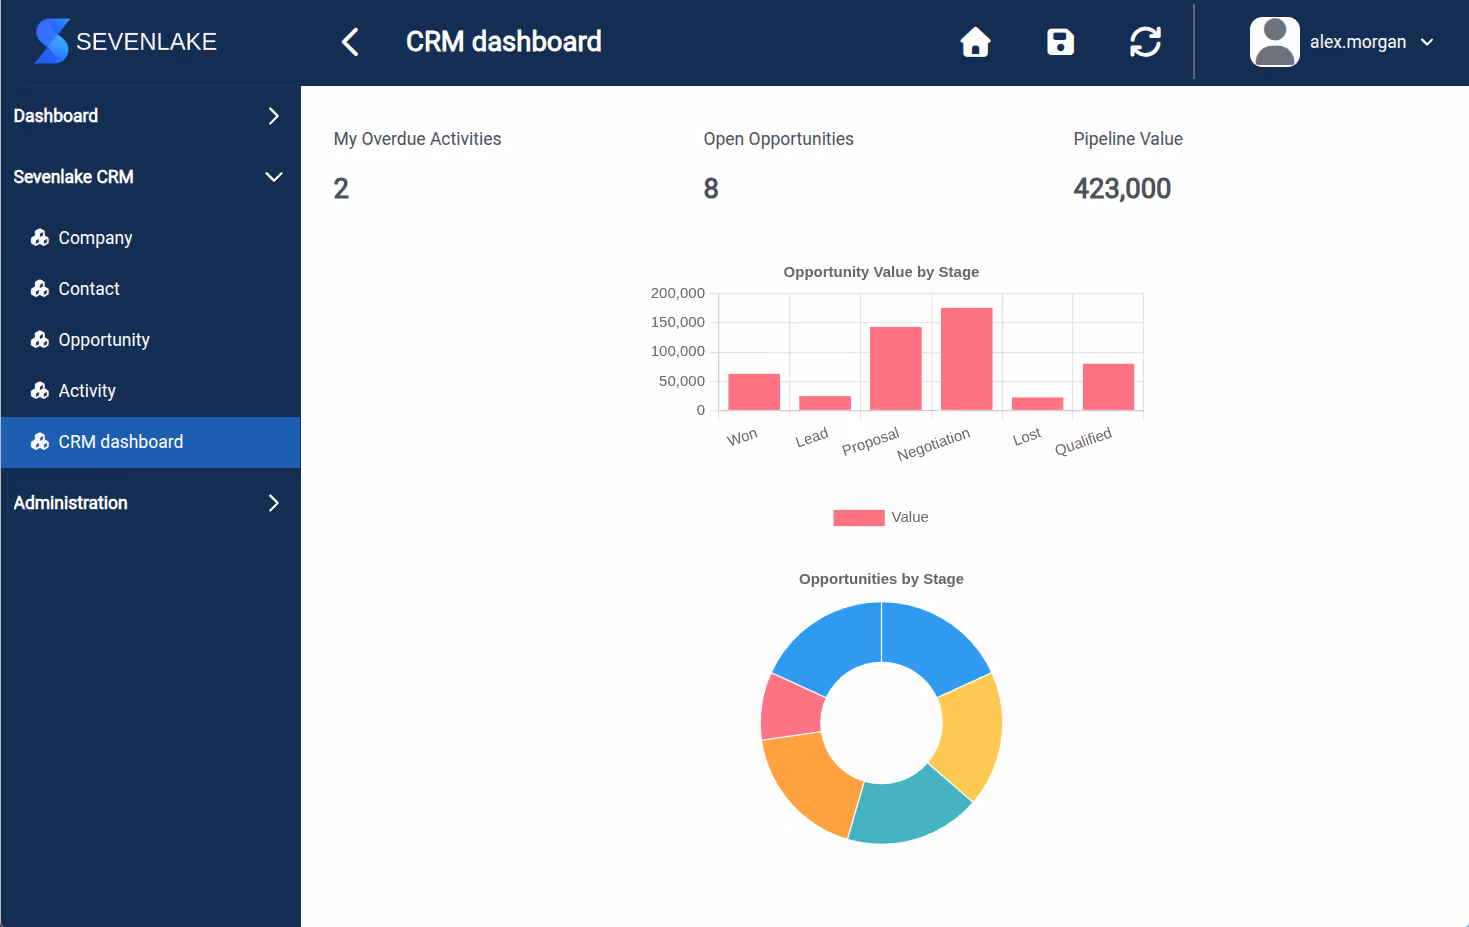Click the yellow donut chart segment
This screenshot has height=927, width=1469.
(973, 734)
